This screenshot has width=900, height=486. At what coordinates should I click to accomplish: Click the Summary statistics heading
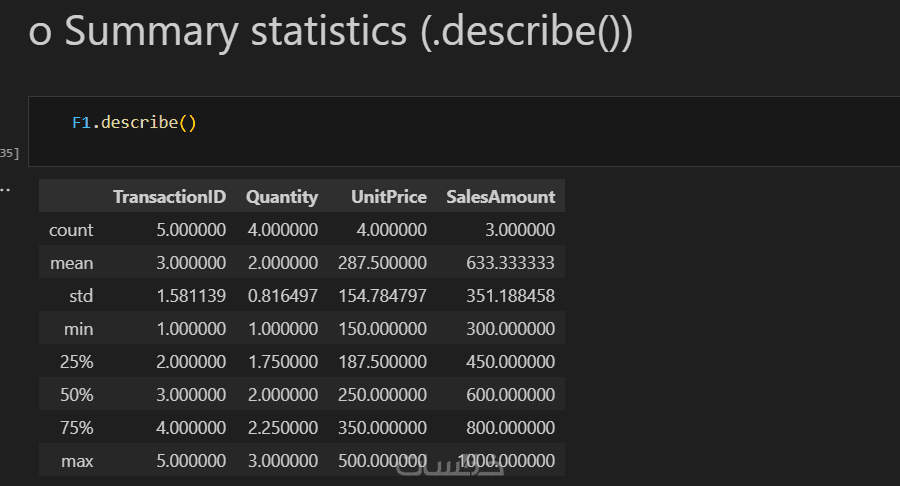[330, 32]
